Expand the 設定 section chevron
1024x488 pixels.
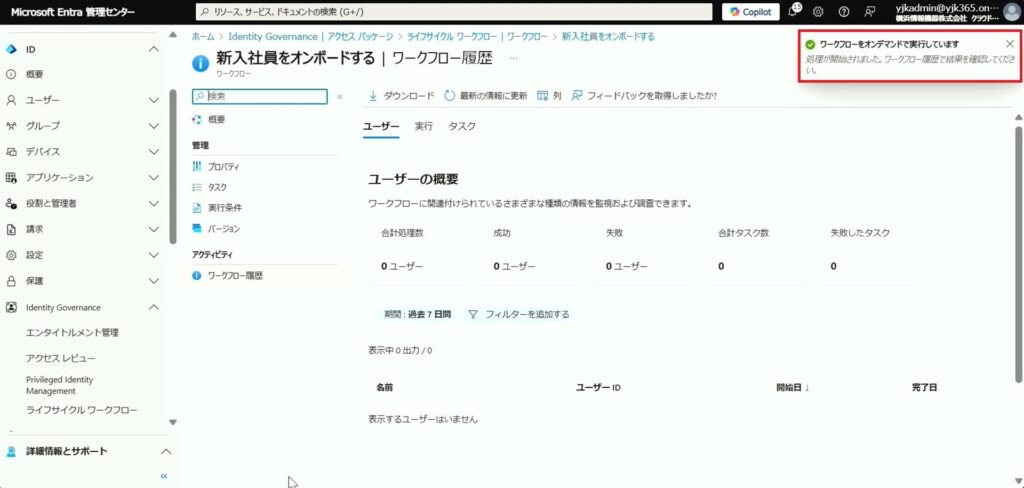coord(153,255)
